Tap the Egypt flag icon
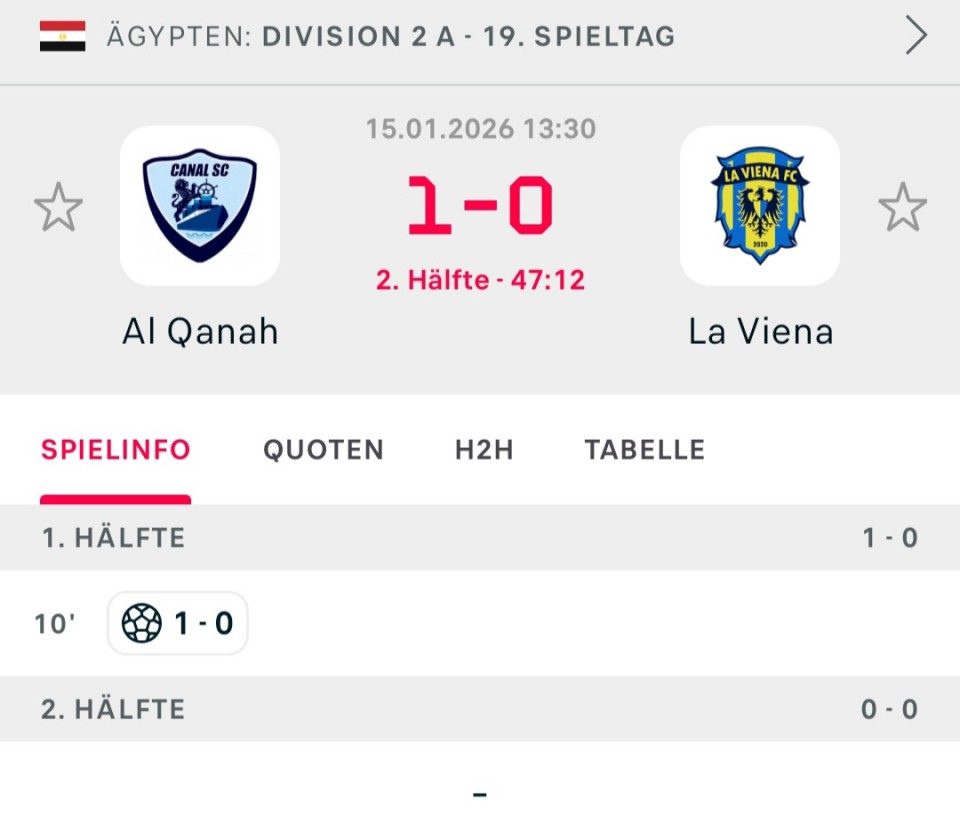This screenshot has height=840, width=960. pos(62,37)
